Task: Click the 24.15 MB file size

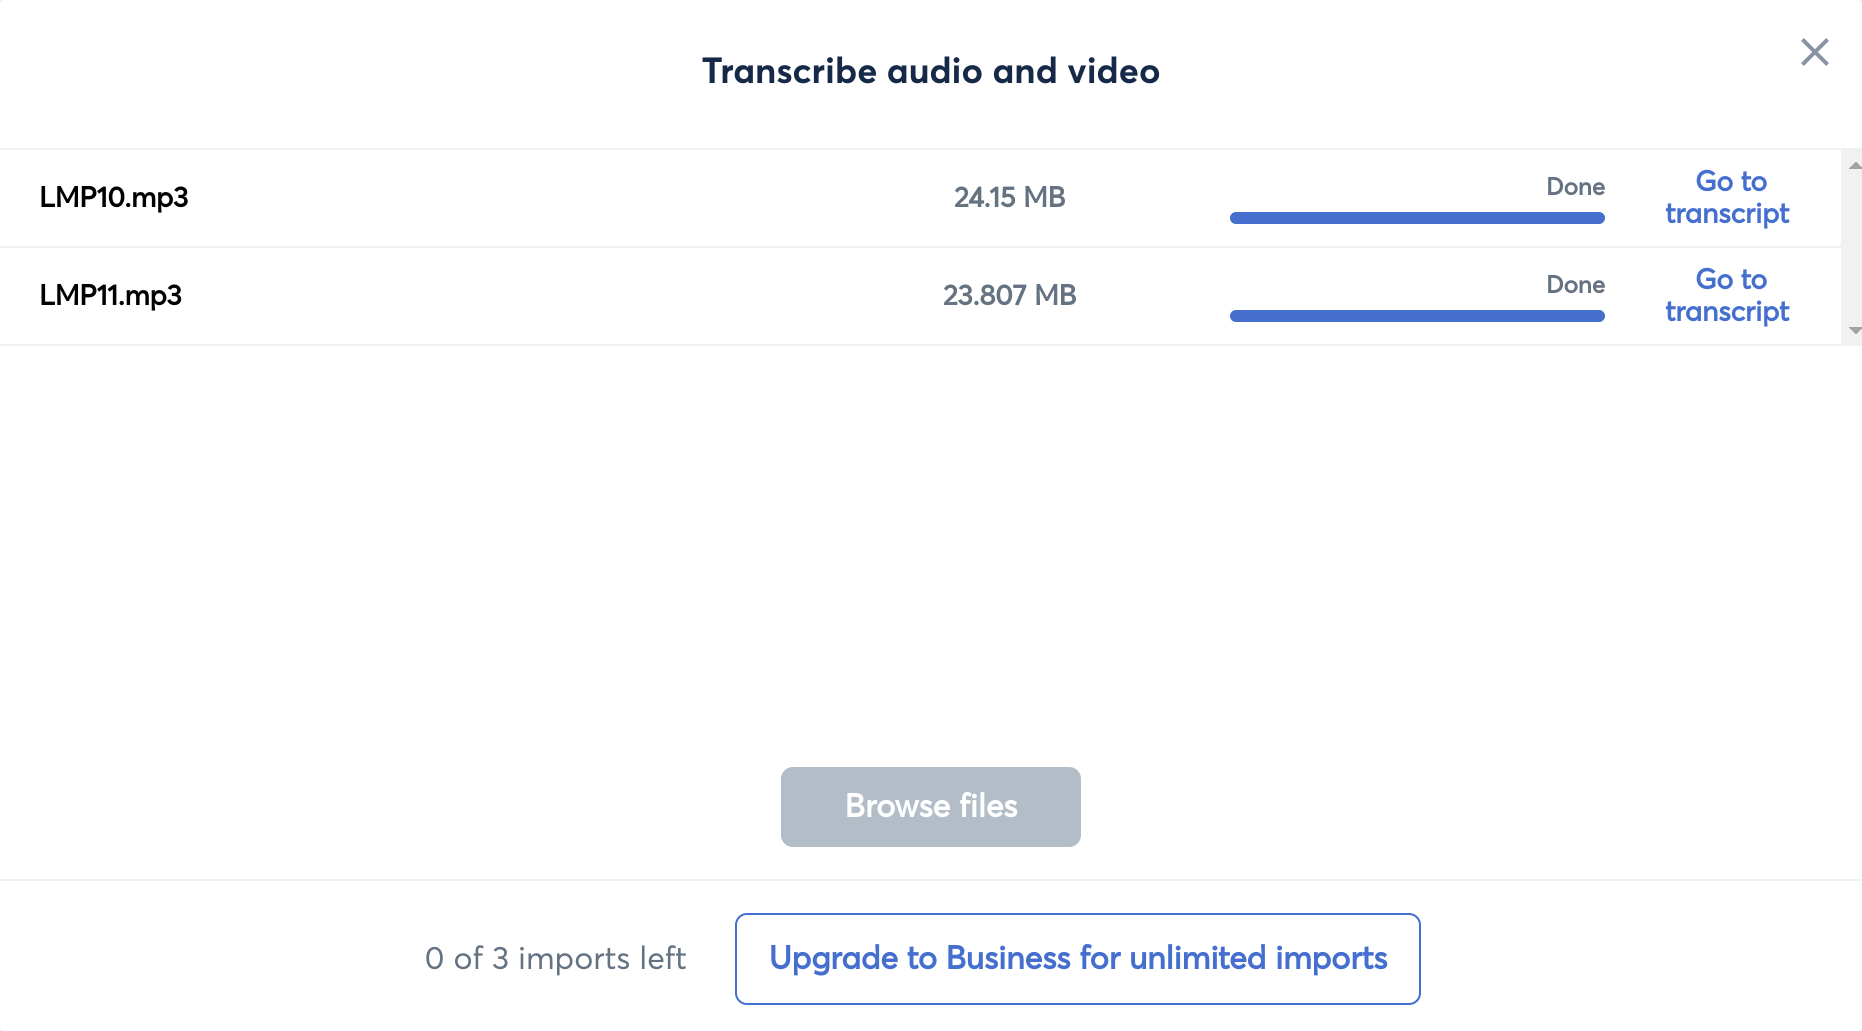Action: click(x=1009, y=197)
